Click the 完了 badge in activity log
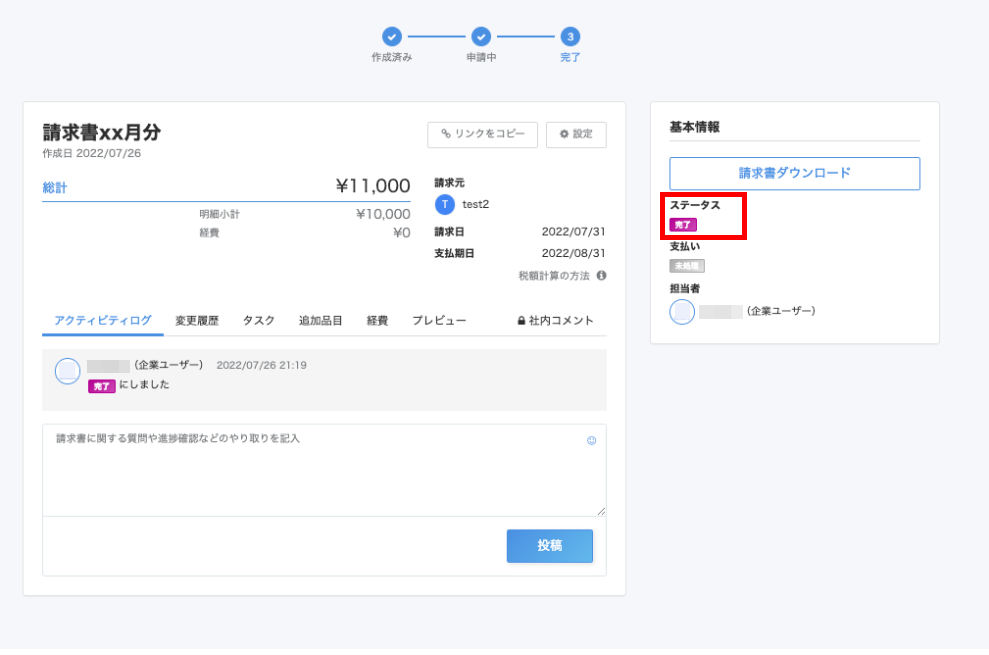Screen dimensions: 989x655 (102, 386)
